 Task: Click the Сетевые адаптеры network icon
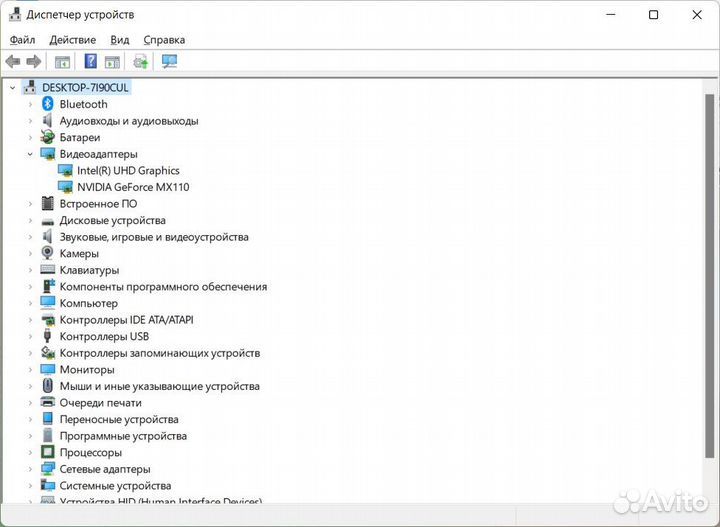(x=47, y=469)
